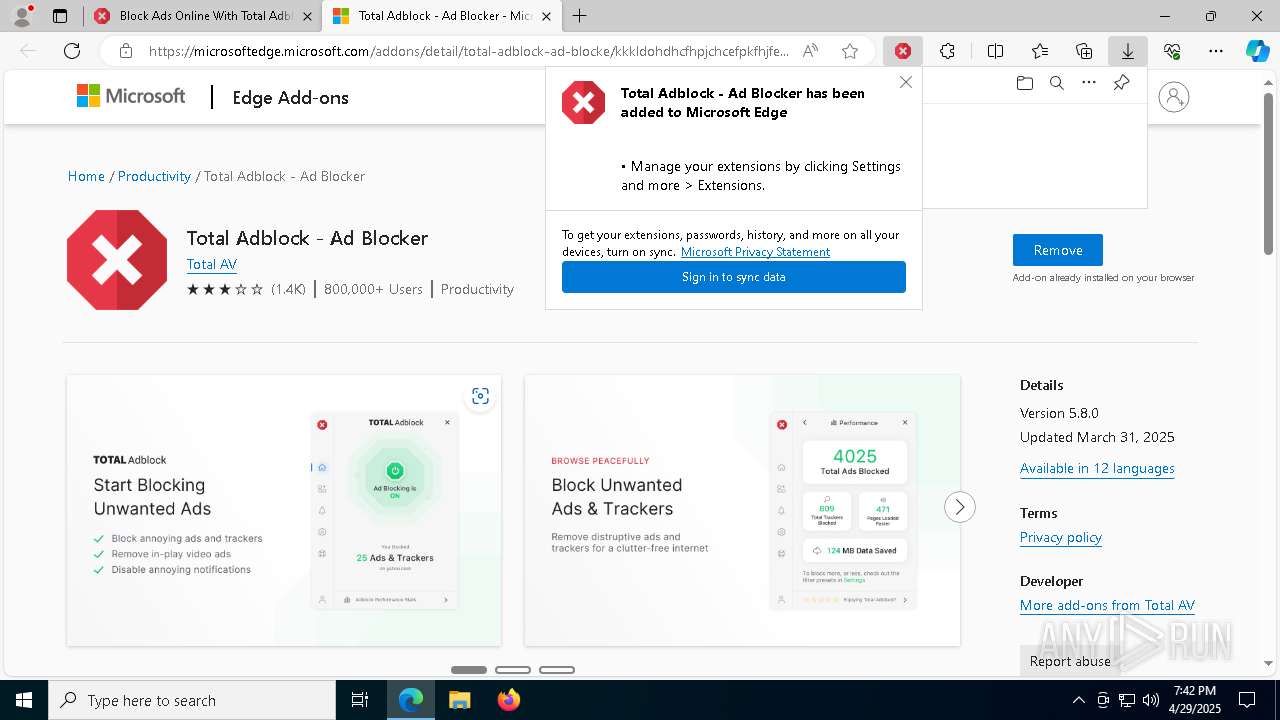Click the taskbar search box
The width and height of the screenshot is (1280, 720).
click(192, 700)
